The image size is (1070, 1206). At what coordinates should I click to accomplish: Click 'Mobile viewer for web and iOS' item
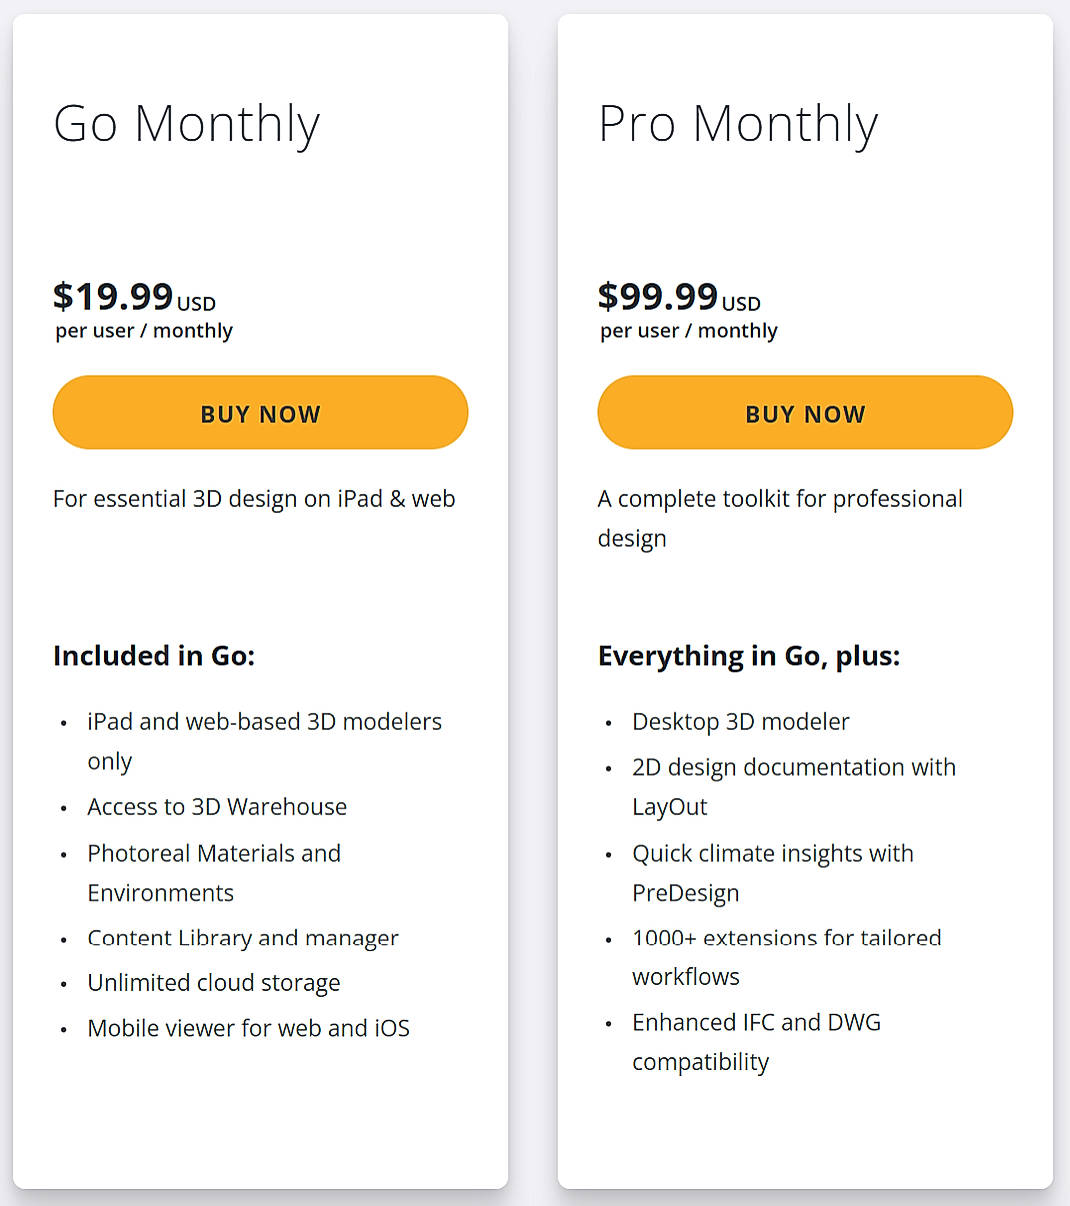(248, 1028)
